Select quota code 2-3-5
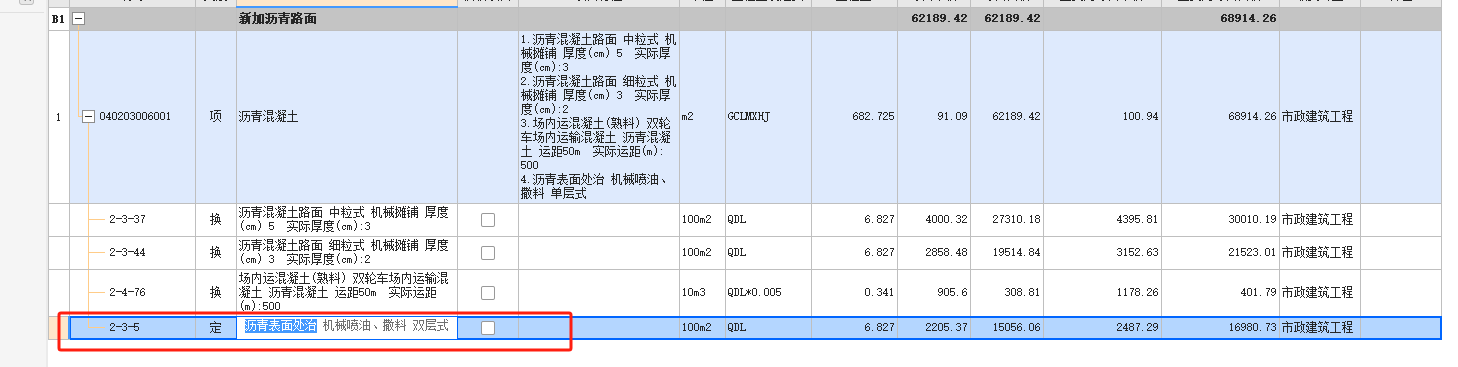Image resolution: width=1458 pixels, height=367 pixels. click(124, 327)
